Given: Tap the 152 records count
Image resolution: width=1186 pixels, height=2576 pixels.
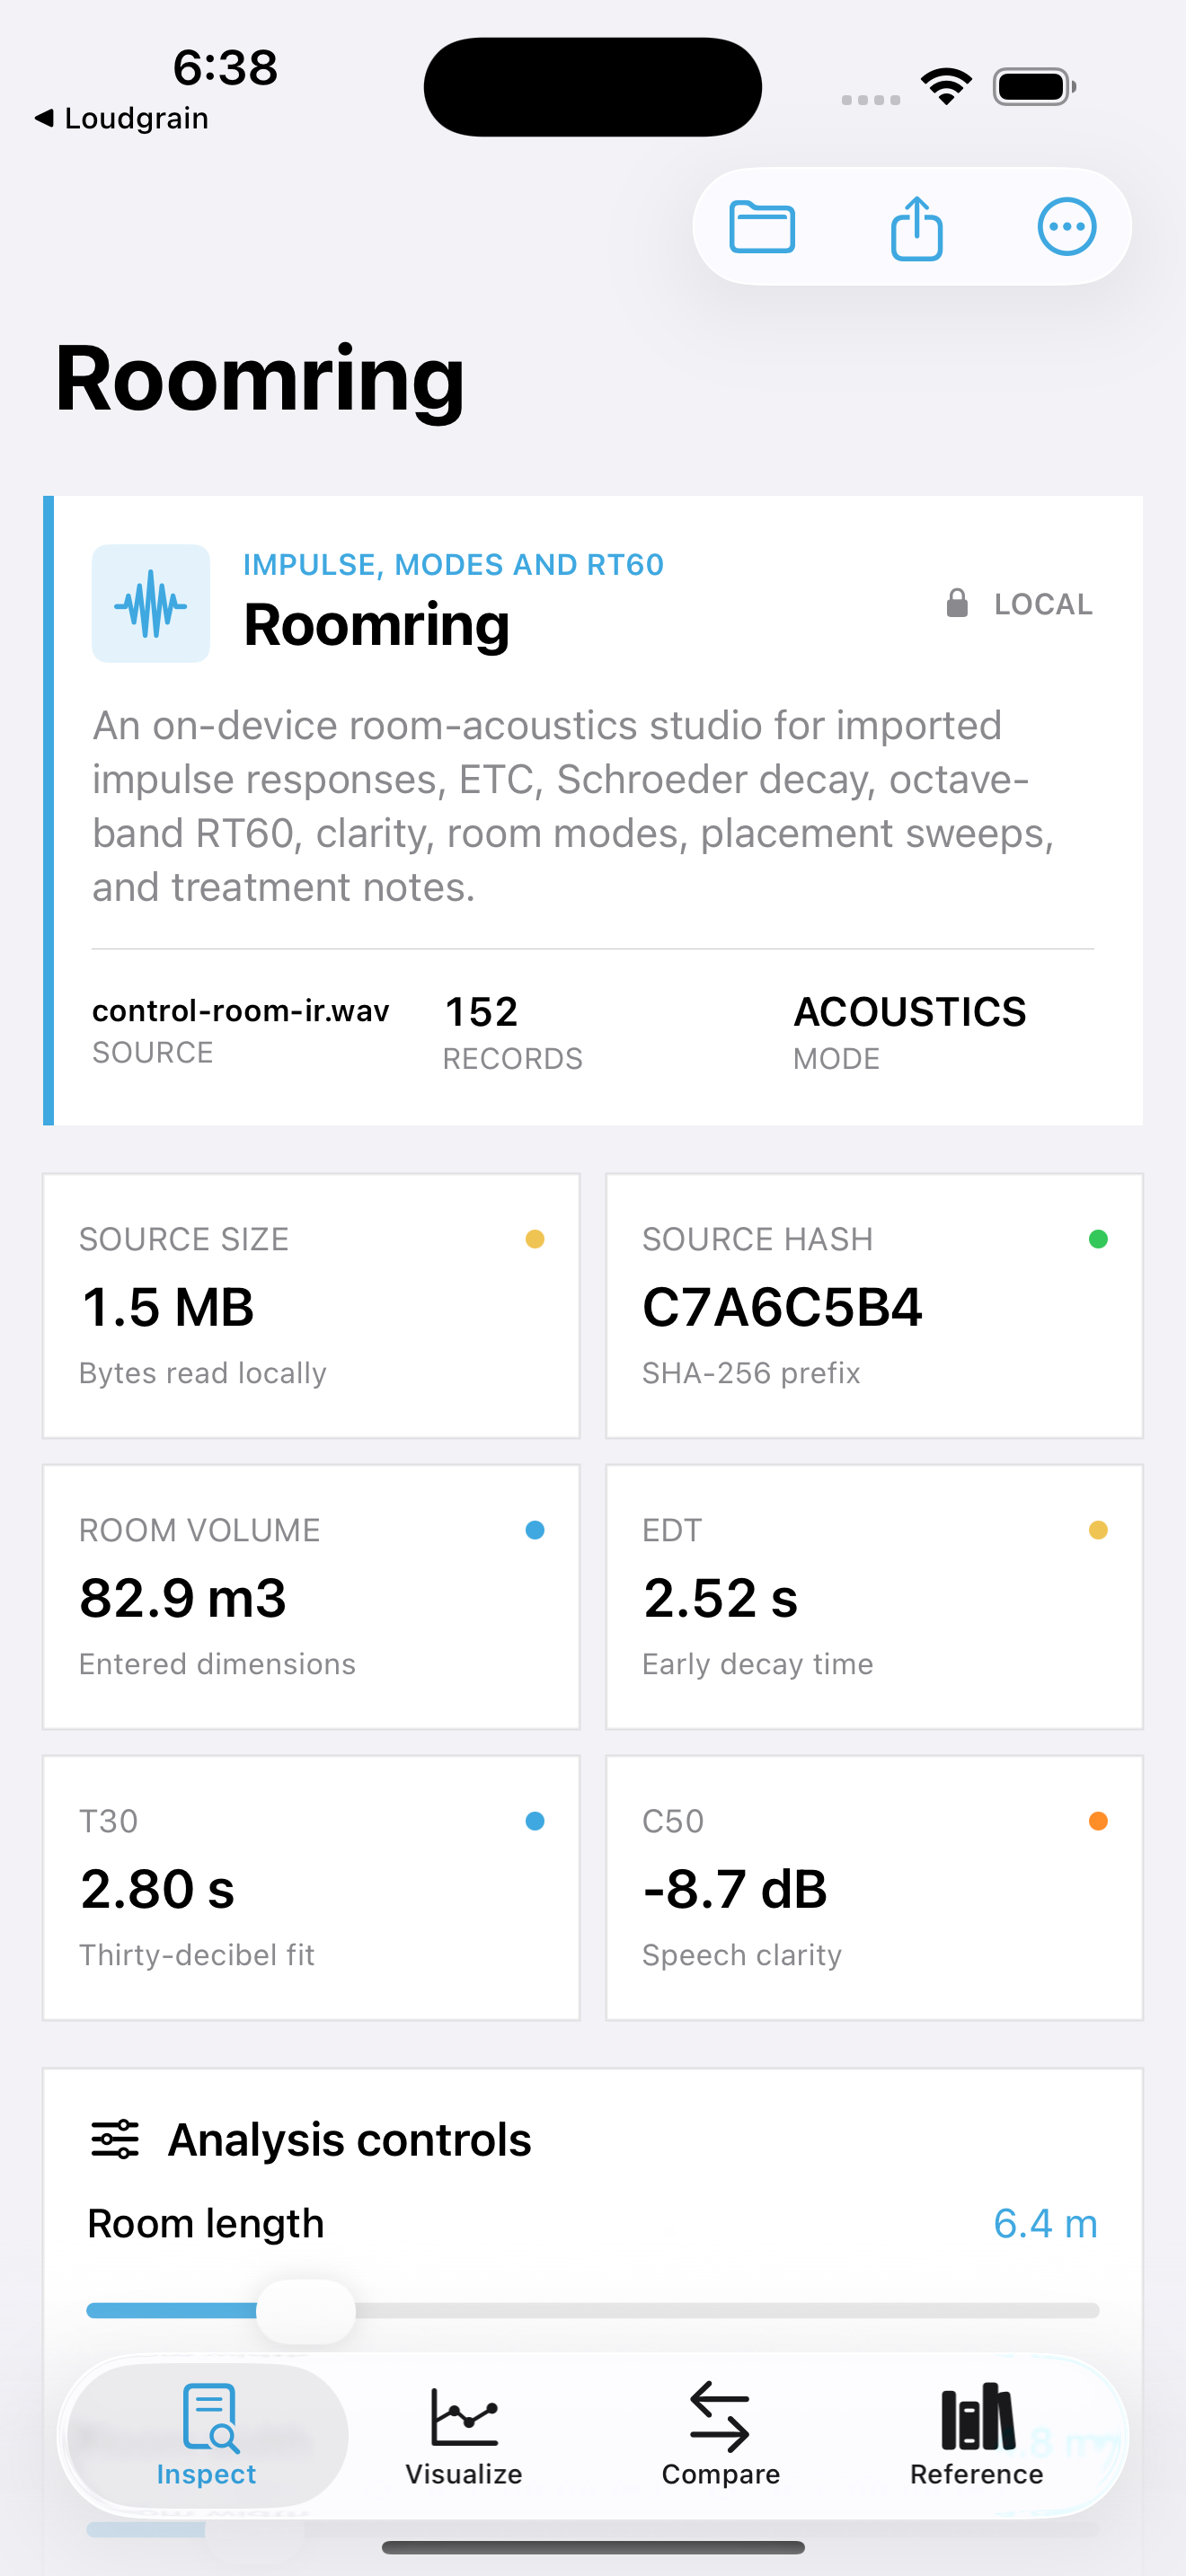Looking at the screenshot, I should tap(481, 1012).
